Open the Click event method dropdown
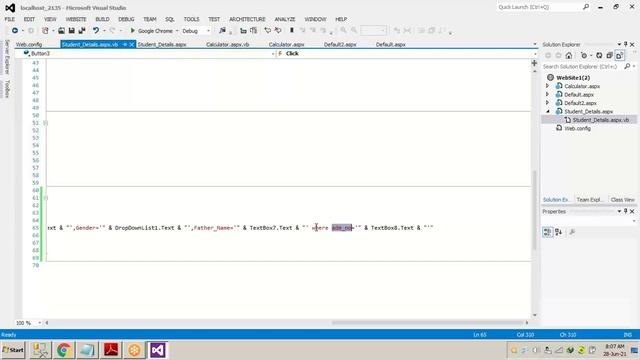The height and width of the screenshot is (360, 640). click(535, 54)
